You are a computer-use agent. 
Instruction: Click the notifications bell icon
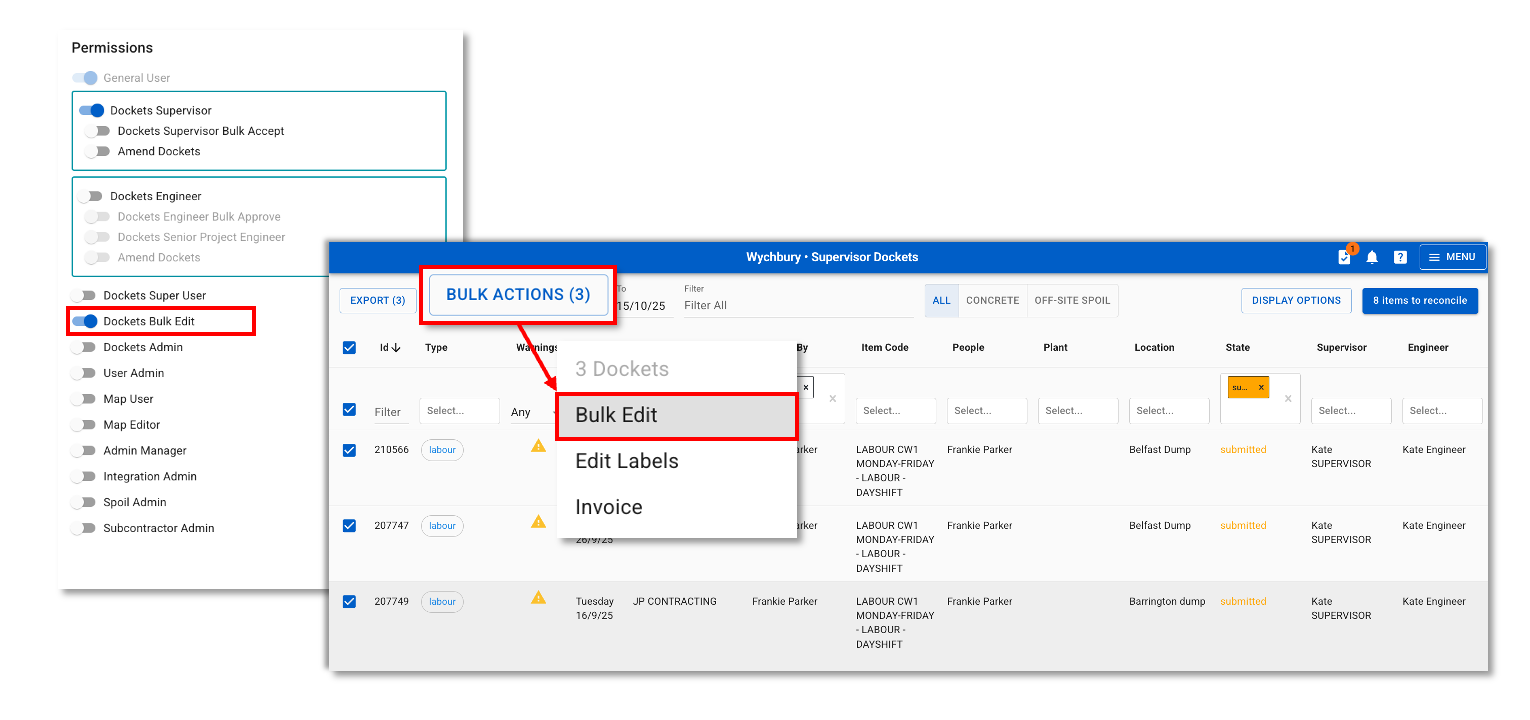1372,257
